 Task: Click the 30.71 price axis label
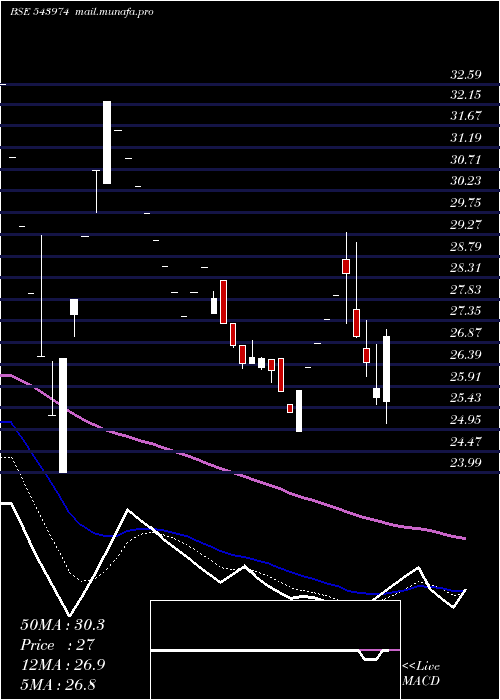point(466,159)
